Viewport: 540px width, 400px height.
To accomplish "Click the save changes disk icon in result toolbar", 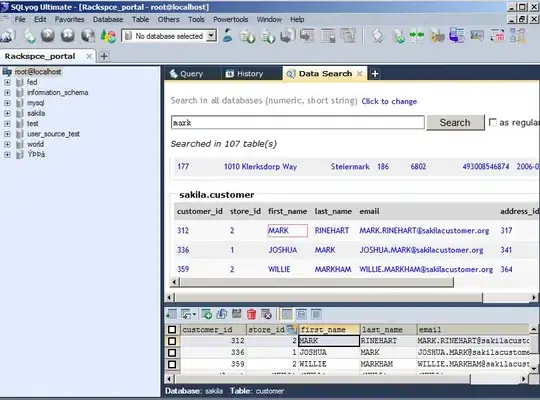I will pyautogui.click(x=237, y=314).
